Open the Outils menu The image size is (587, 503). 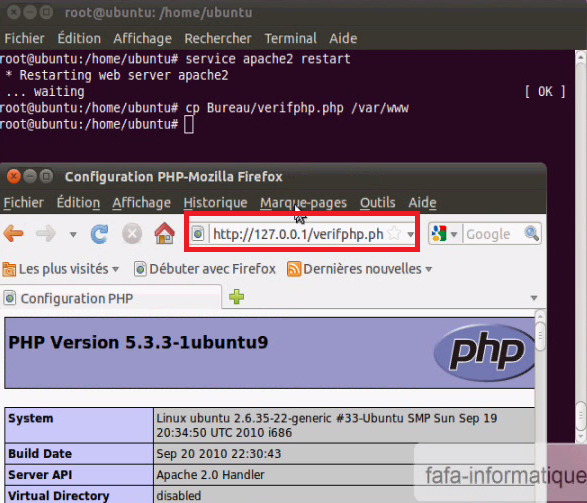(x=377, y=203)
